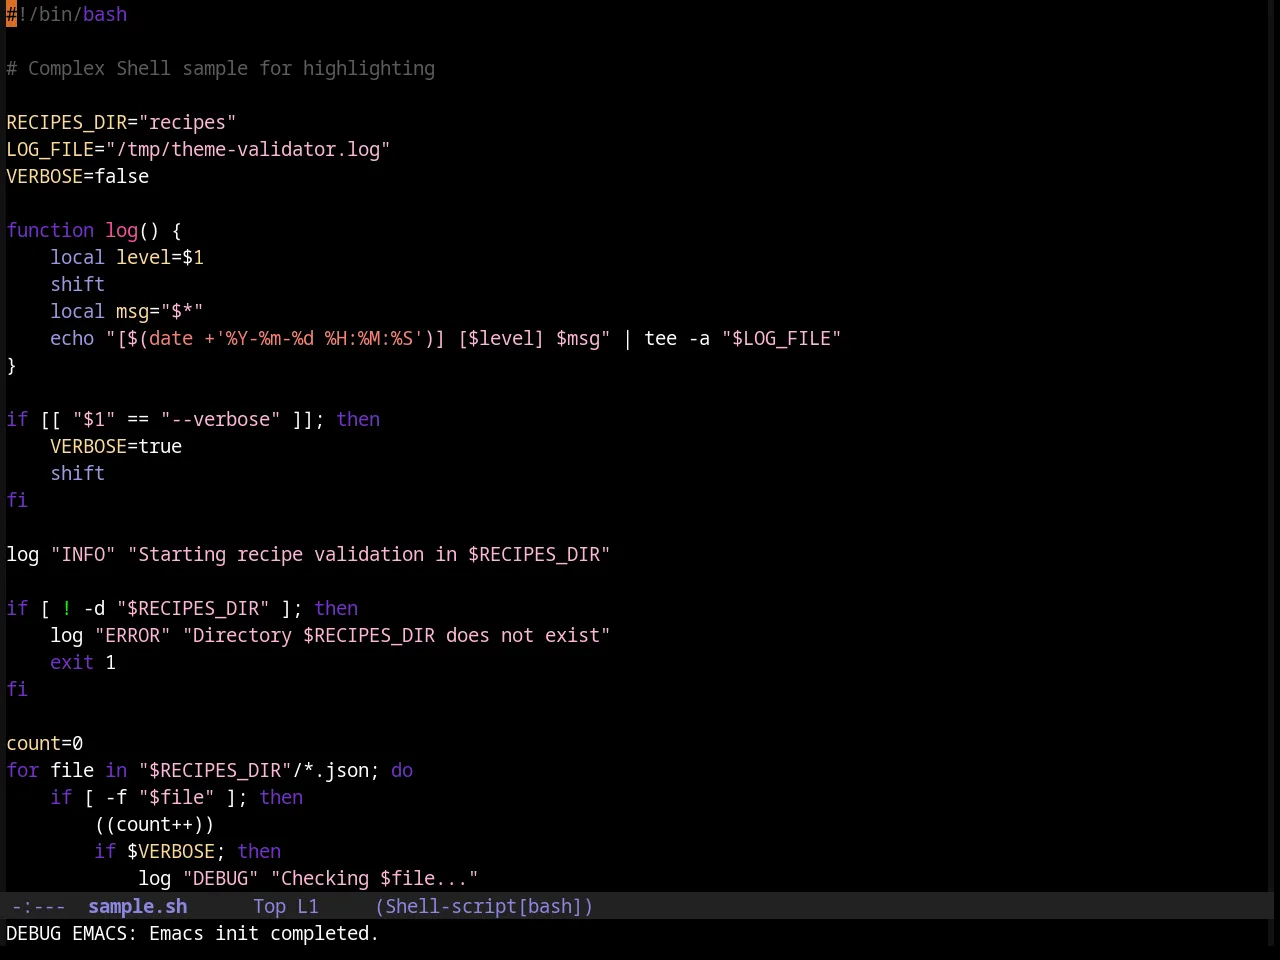Click the VERBOSE=true assignment
Viewport: 1280px width, 960px height.
(116, 447)
